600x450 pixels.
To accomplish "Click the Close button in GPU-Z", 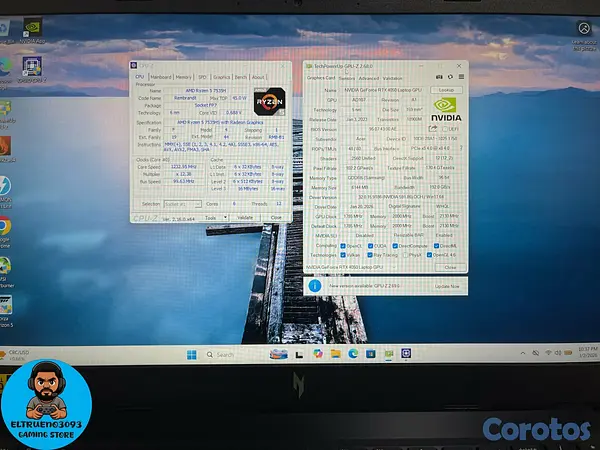I will pos(450,267).
